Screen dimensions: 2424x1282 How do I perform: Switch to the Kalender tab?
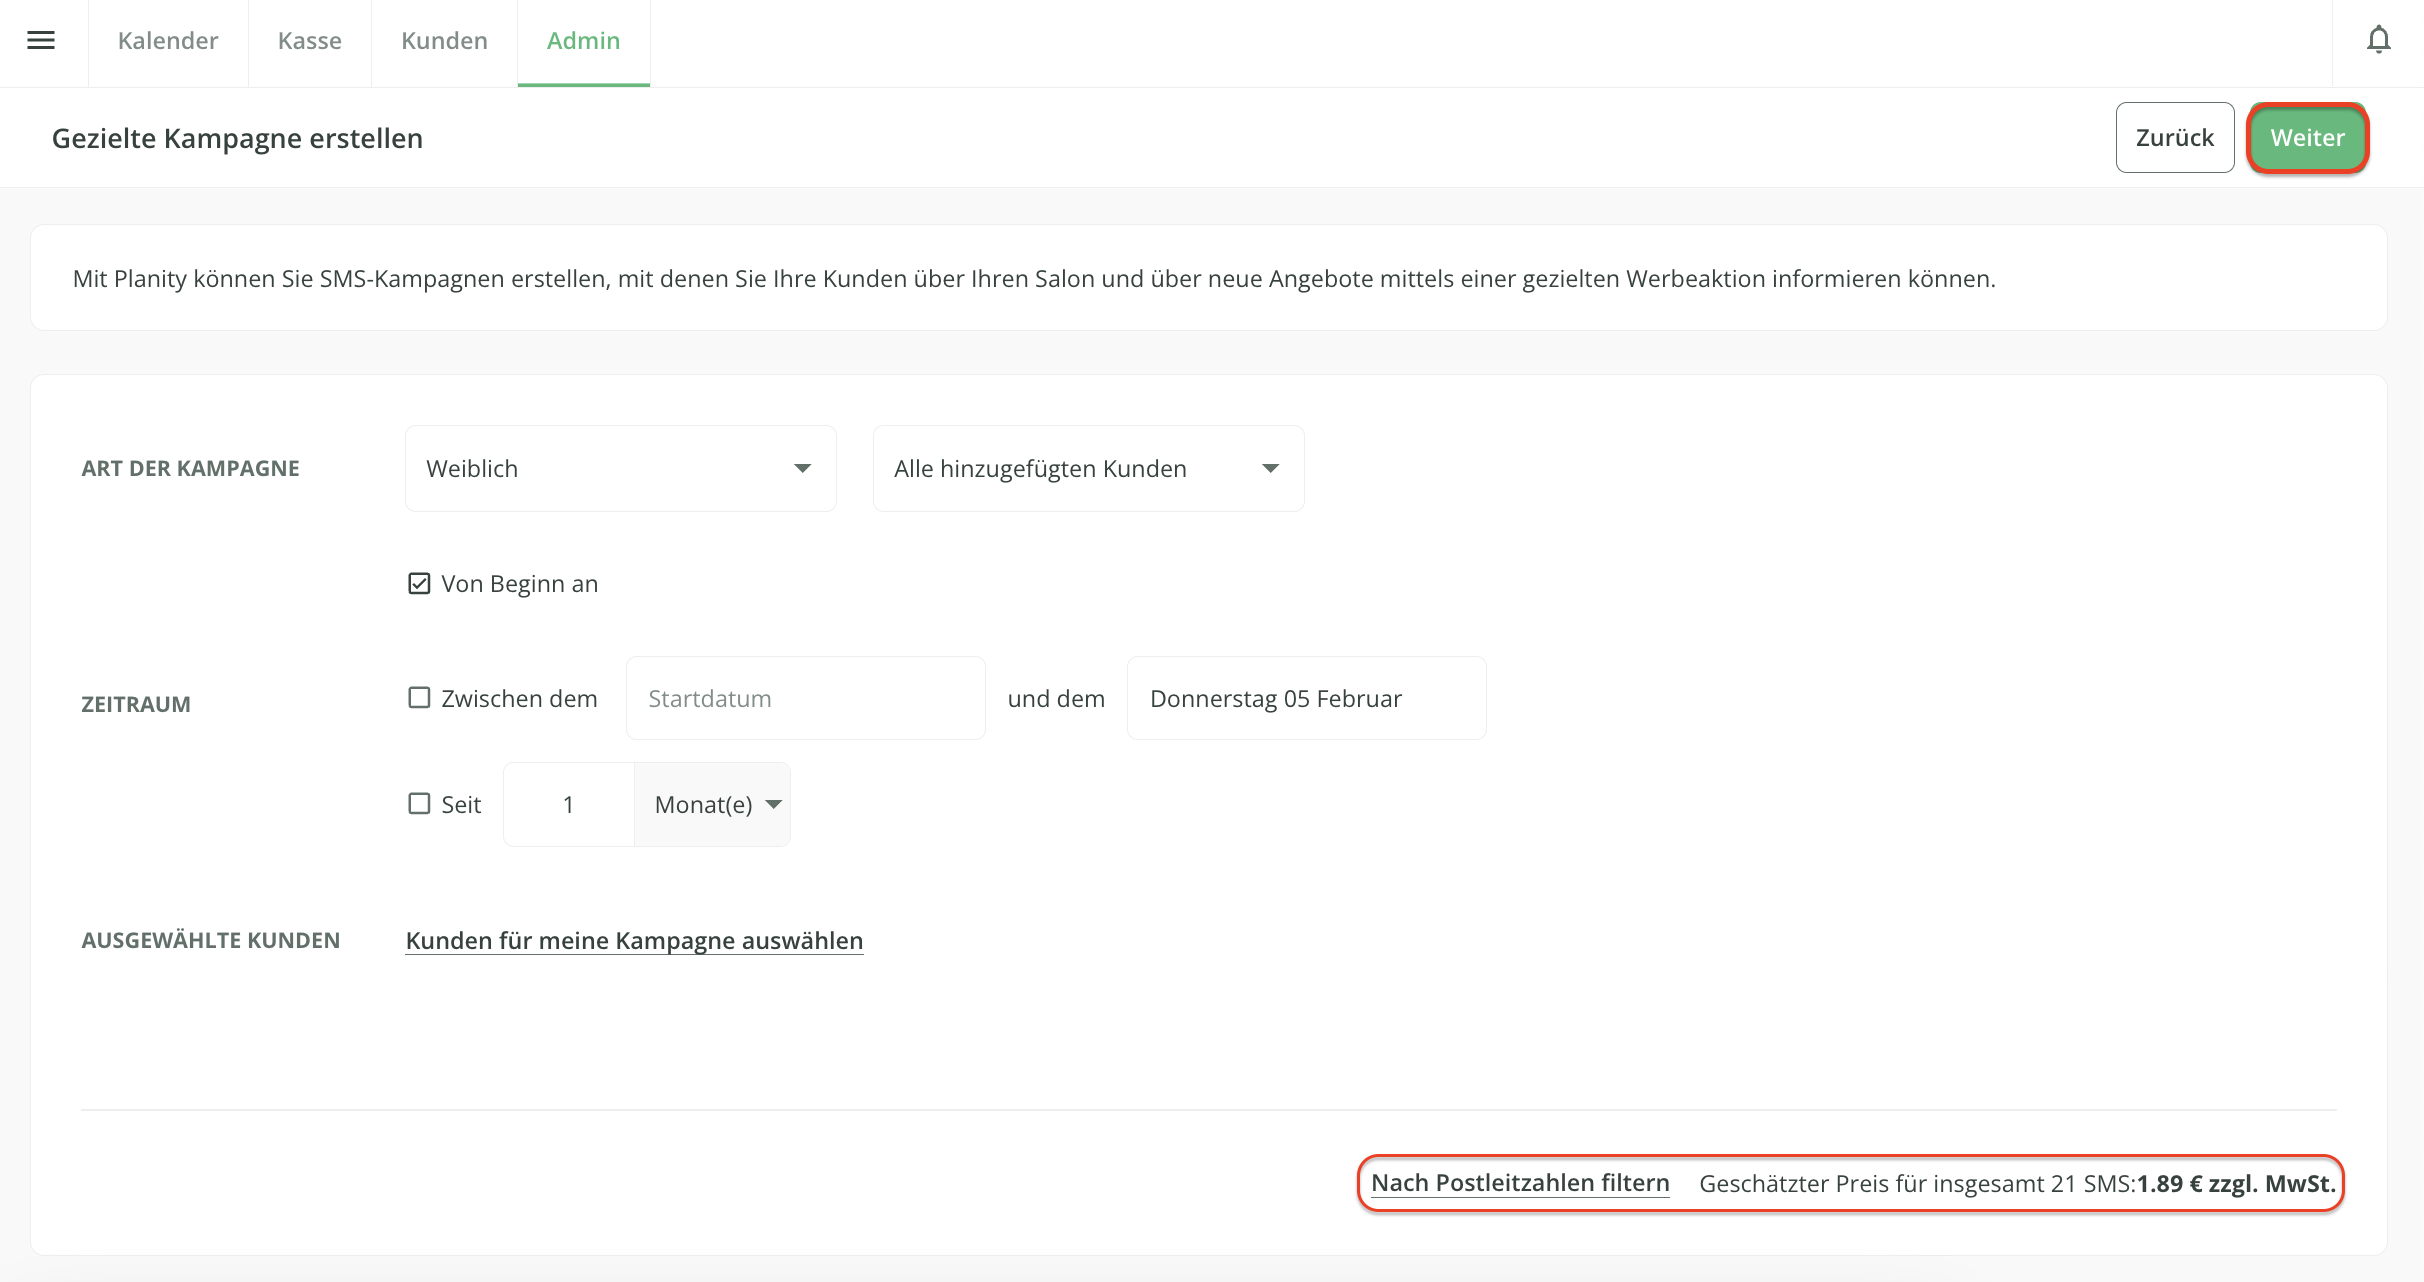pos(168,41)
